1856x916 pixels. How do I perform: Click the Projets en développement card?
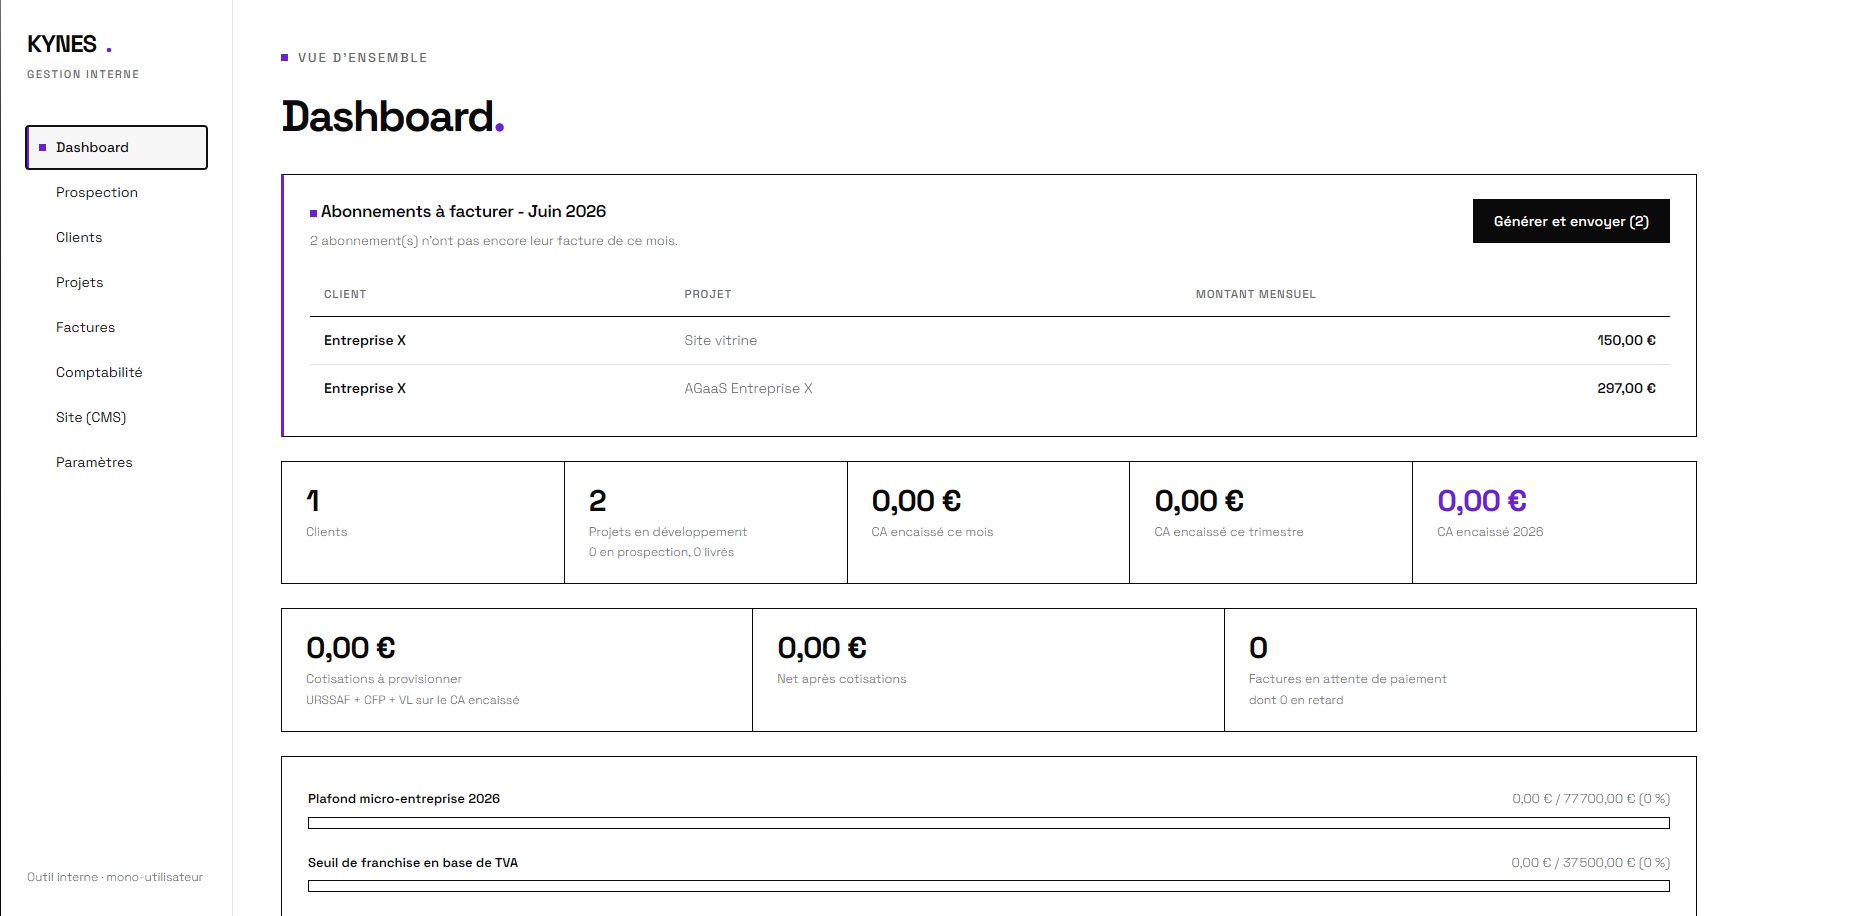point(706,522)
